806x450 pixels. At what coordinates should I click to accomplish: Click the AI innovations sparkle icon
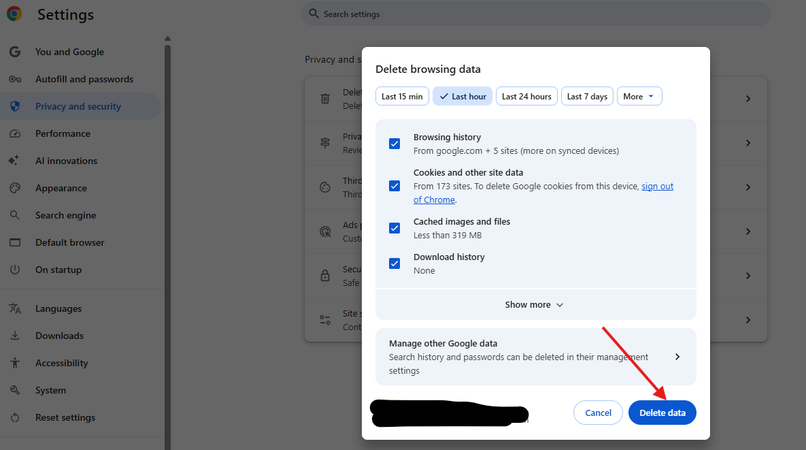tap(14, 160)
